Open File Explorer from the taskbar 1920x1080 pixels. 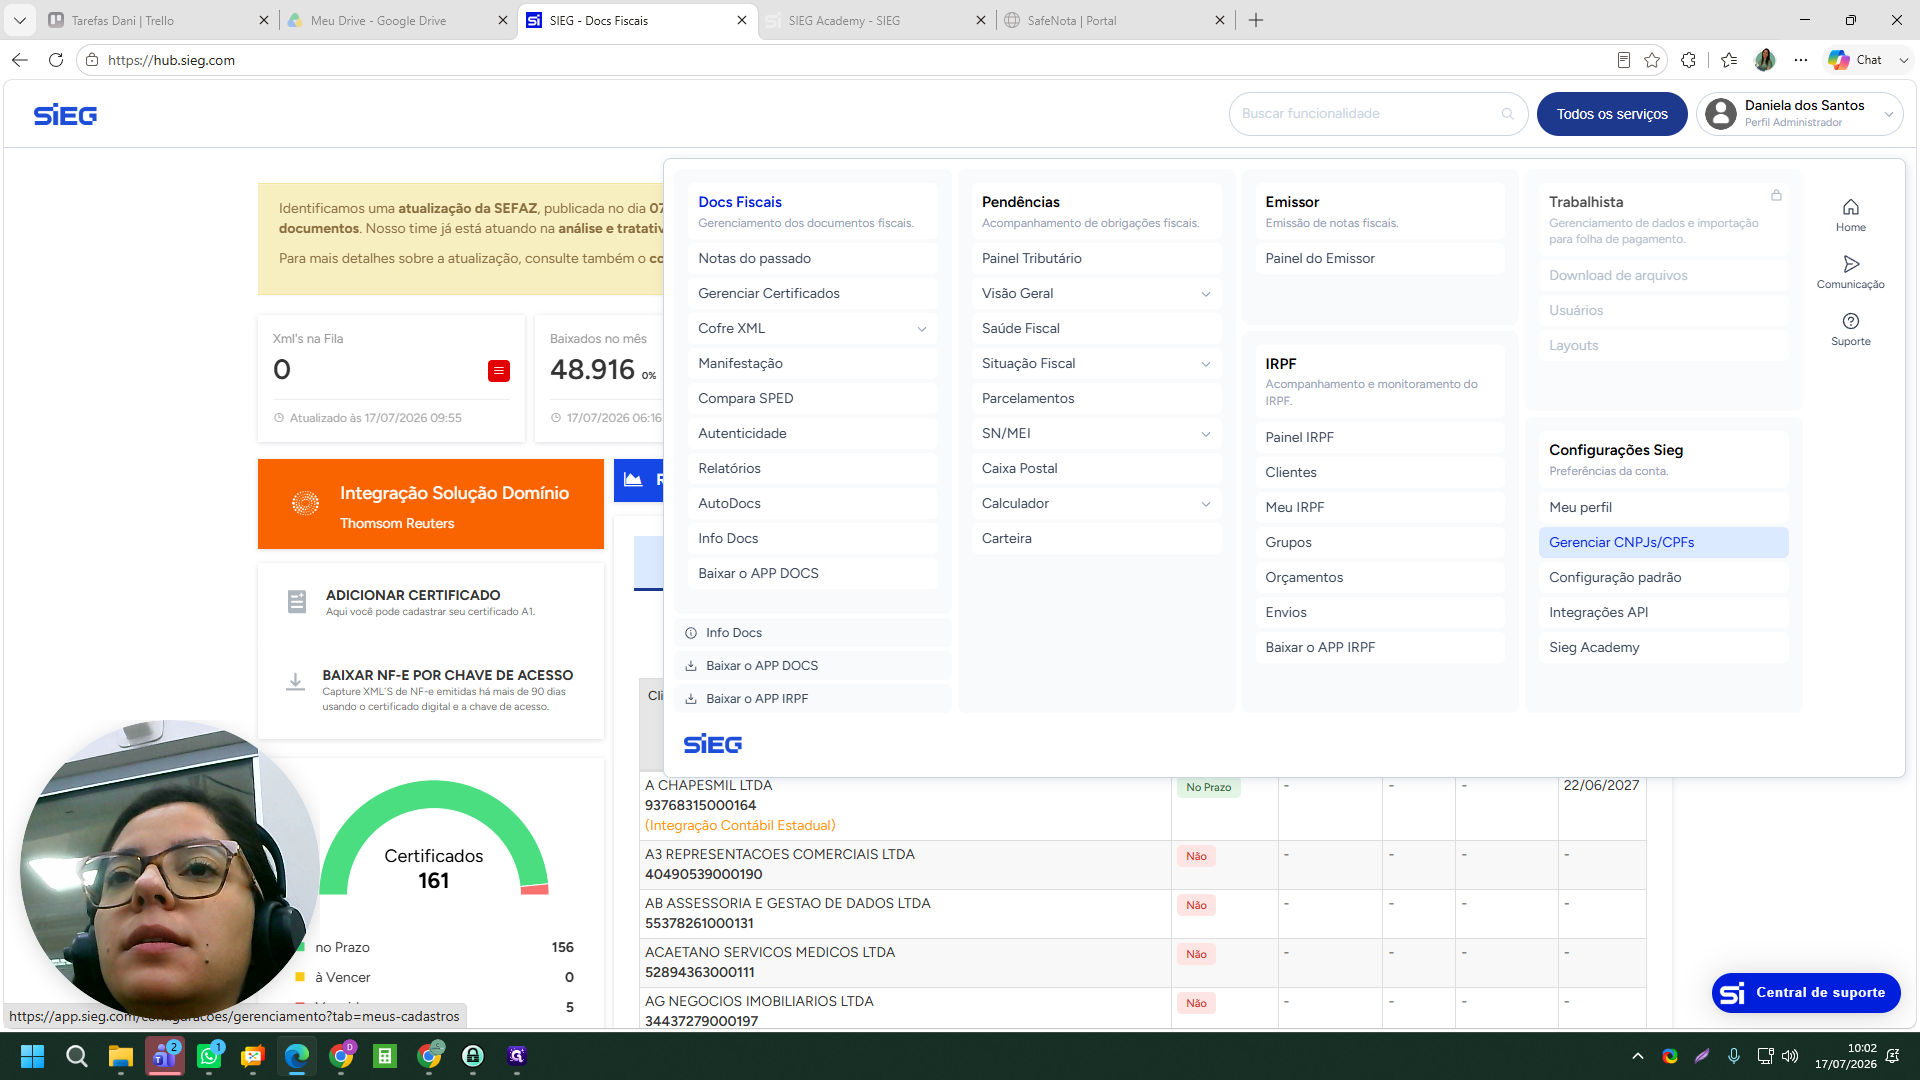click(120, 1056)
